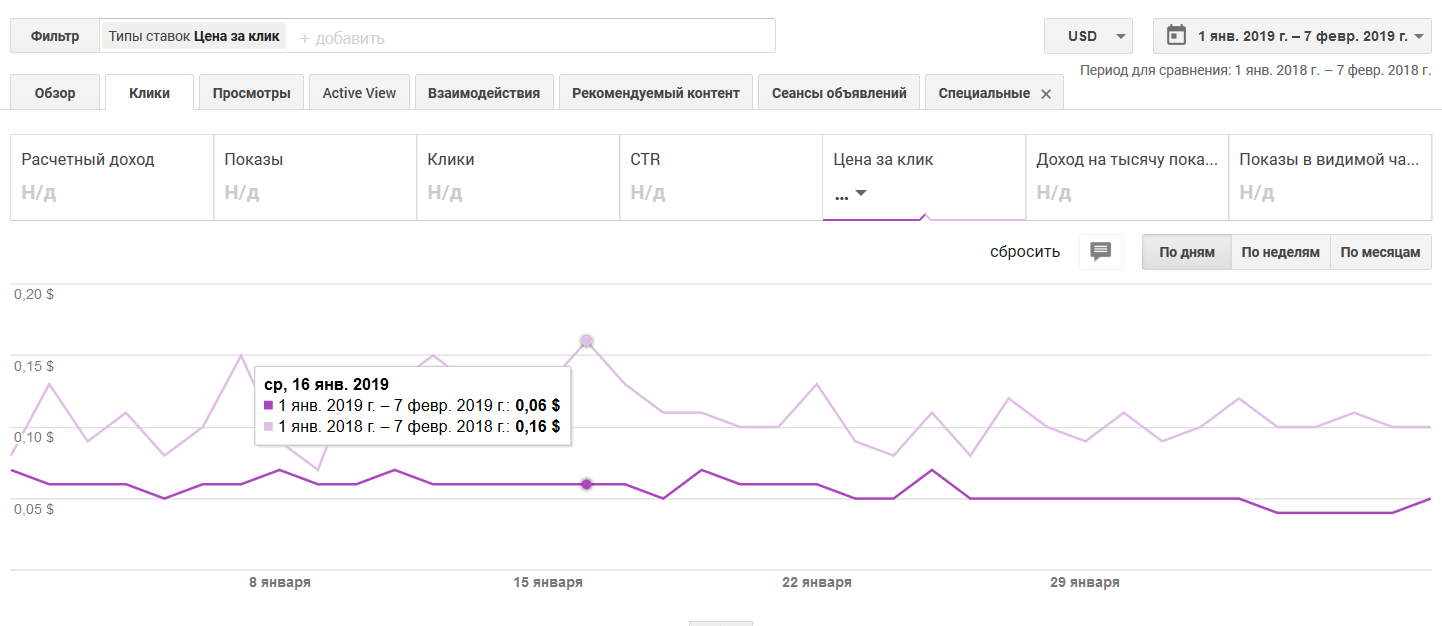Open the Сеансы объявлений tab
The image size is (1442, 626).
click(839, 93)
